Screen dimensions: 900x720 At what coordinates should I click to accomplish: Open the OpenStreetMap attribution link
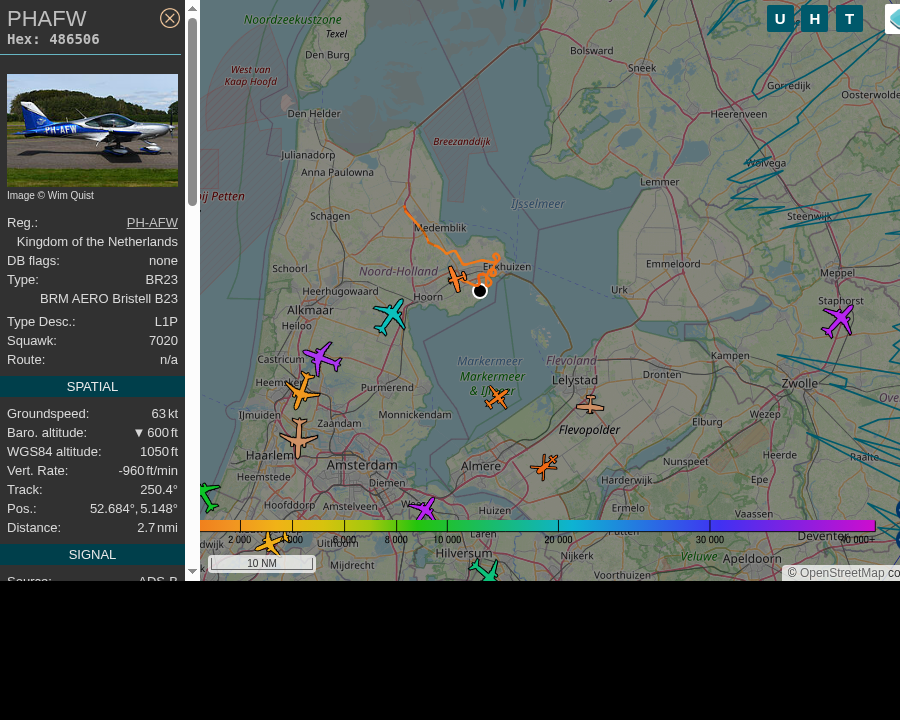[x=841, y=573]
